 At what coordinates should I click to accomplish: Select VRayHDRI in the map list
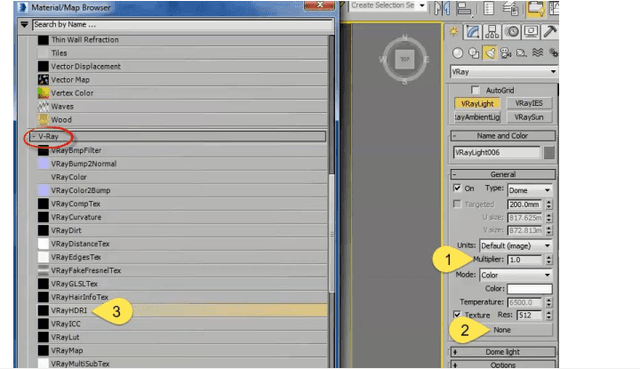(182, 310)
